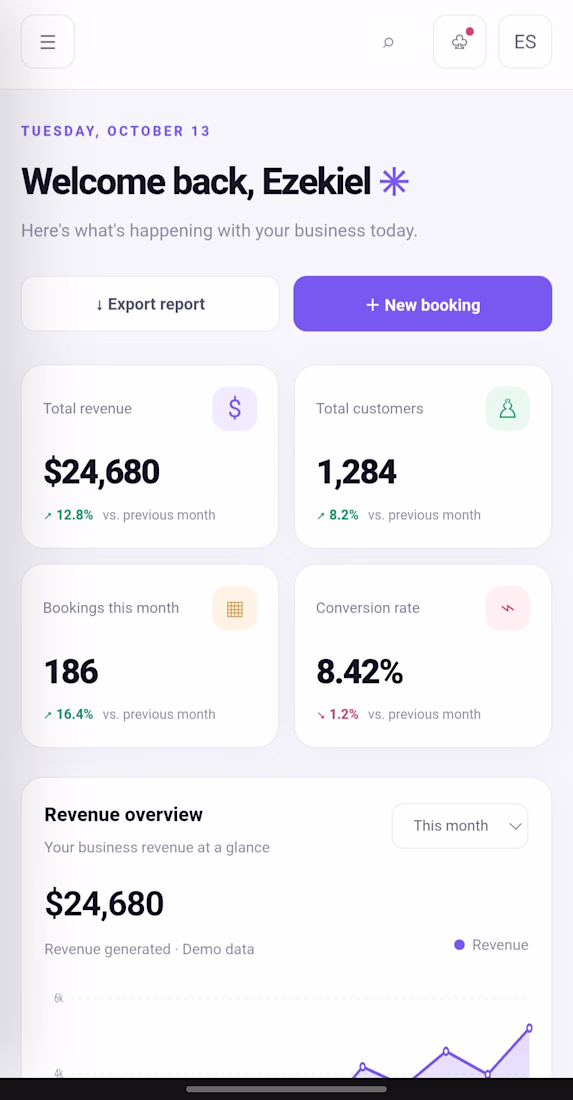Screen dimensions: 573x1100
Task: Click the lightning icon on Conversion rate
Action: [508, 608]
